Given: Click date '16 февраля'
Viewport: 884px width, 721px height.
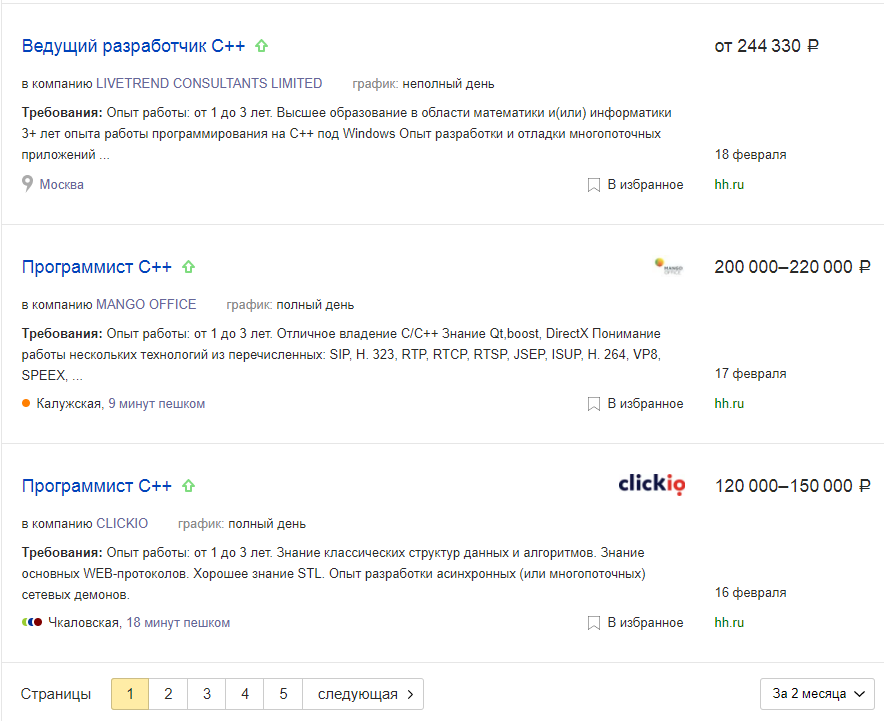Looking at the screenshot, I should [750, 593].
